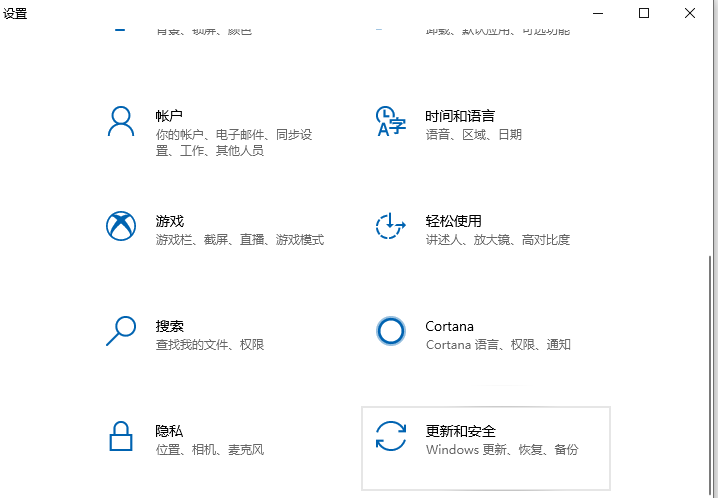Viewport: 718px width, 498px height.
Task: Click the Update & Security (更新和安全) arrows icon
Action: click(x=391, y=436)
